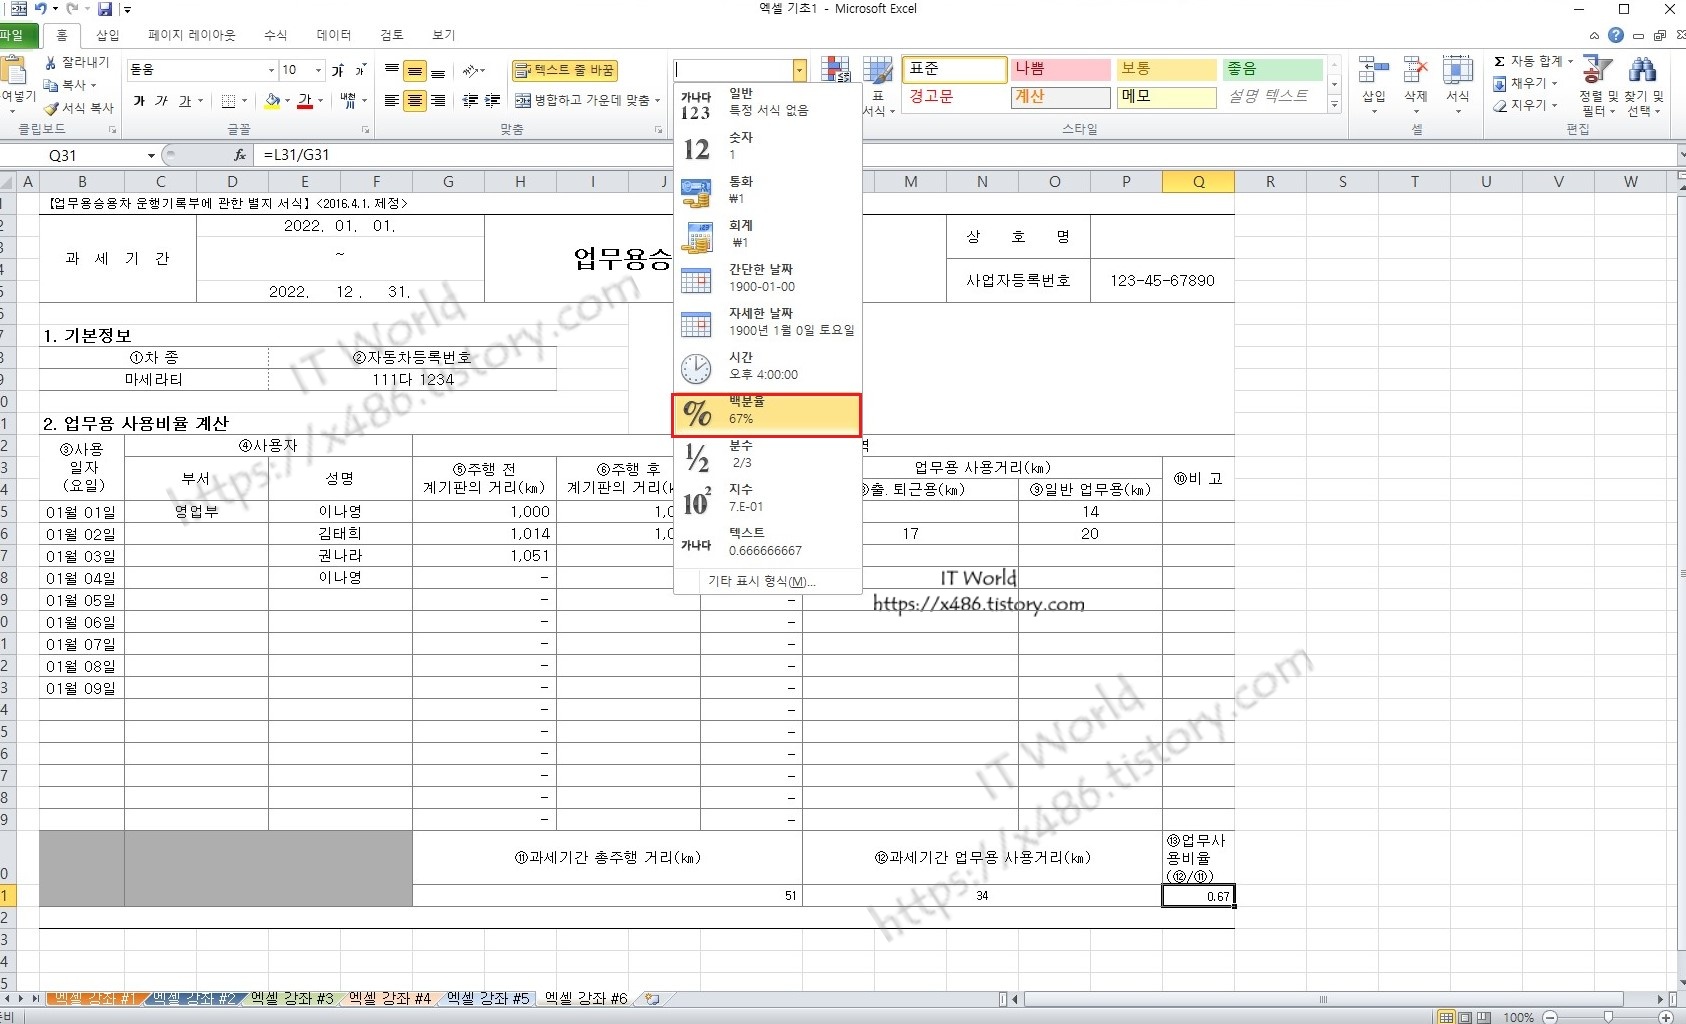Click the AutoSum (자동 합계) sigma
This screenshot has width=1686, height=1024.
pyautogui.click(x=1499, y=61)
